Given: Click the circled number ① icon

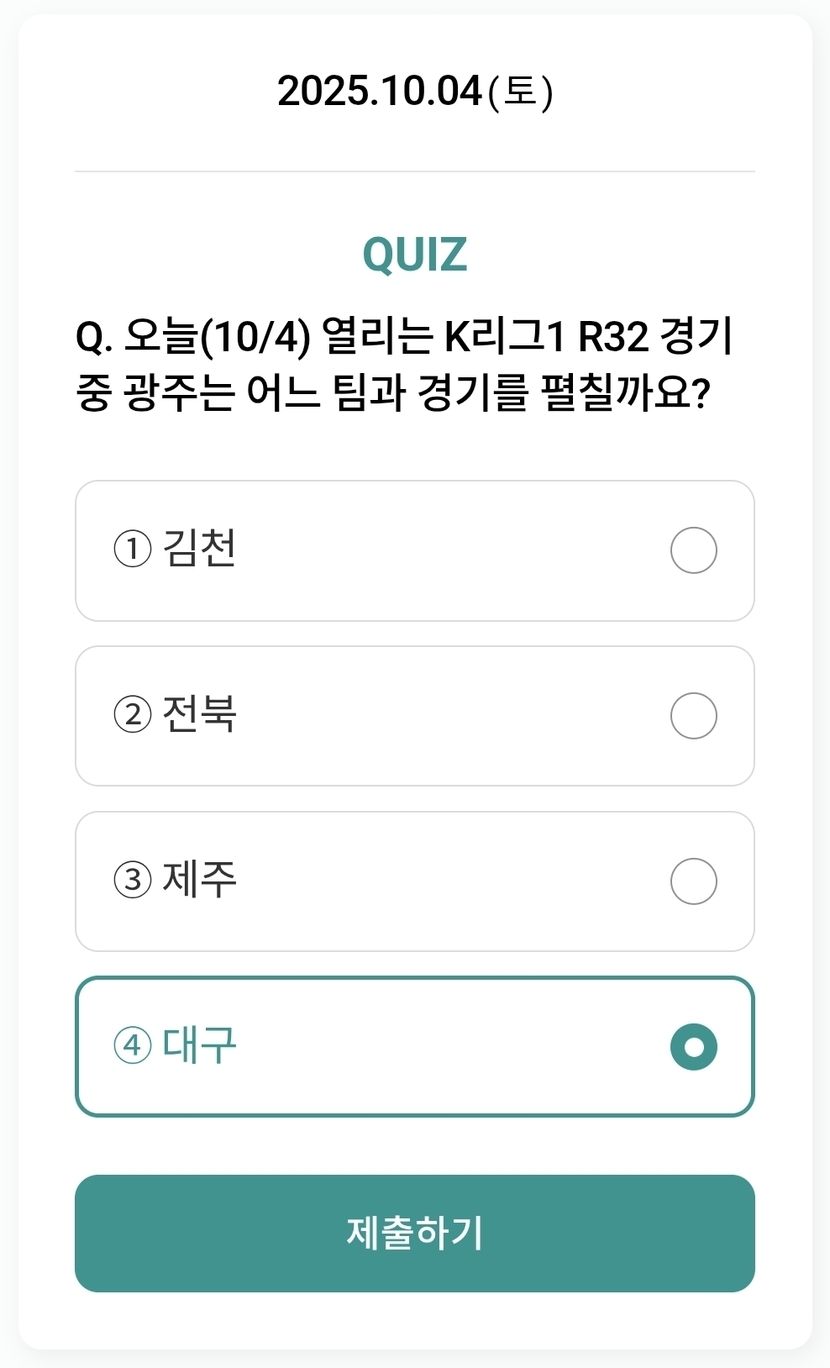Looking at the screenshot, I should pos(131,551).
